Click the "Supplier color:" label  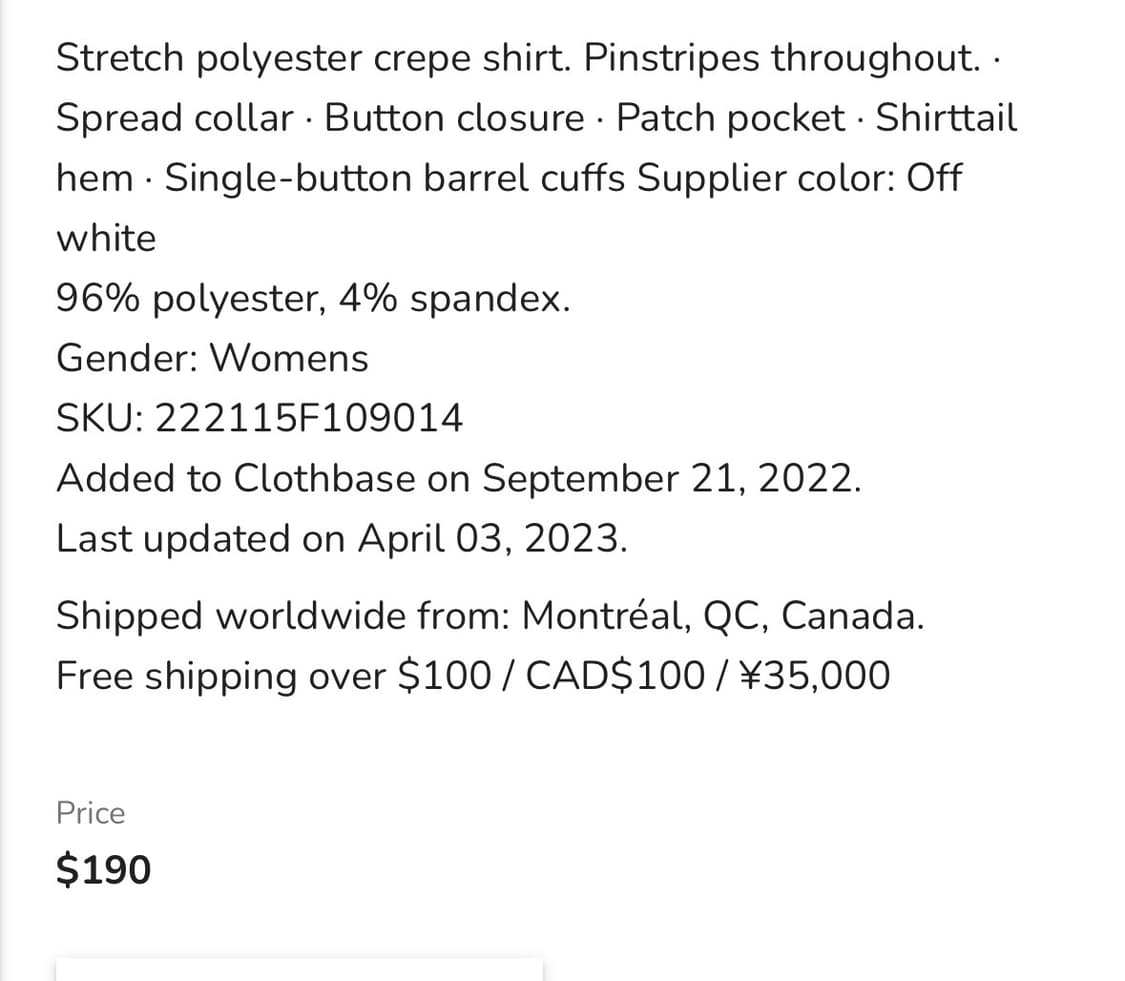pyautogui.click(x=766, y=178)
